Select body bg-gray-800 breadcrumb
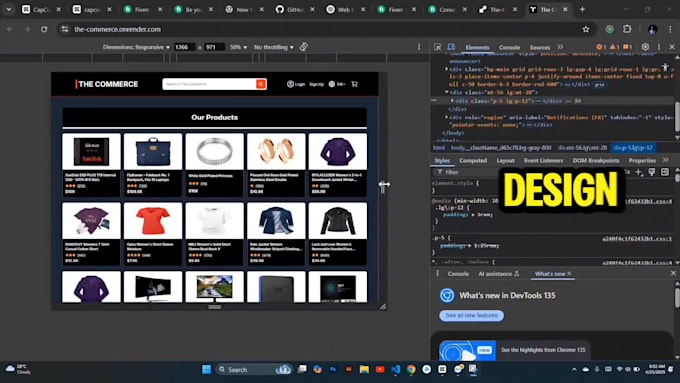 click(501, 148)
